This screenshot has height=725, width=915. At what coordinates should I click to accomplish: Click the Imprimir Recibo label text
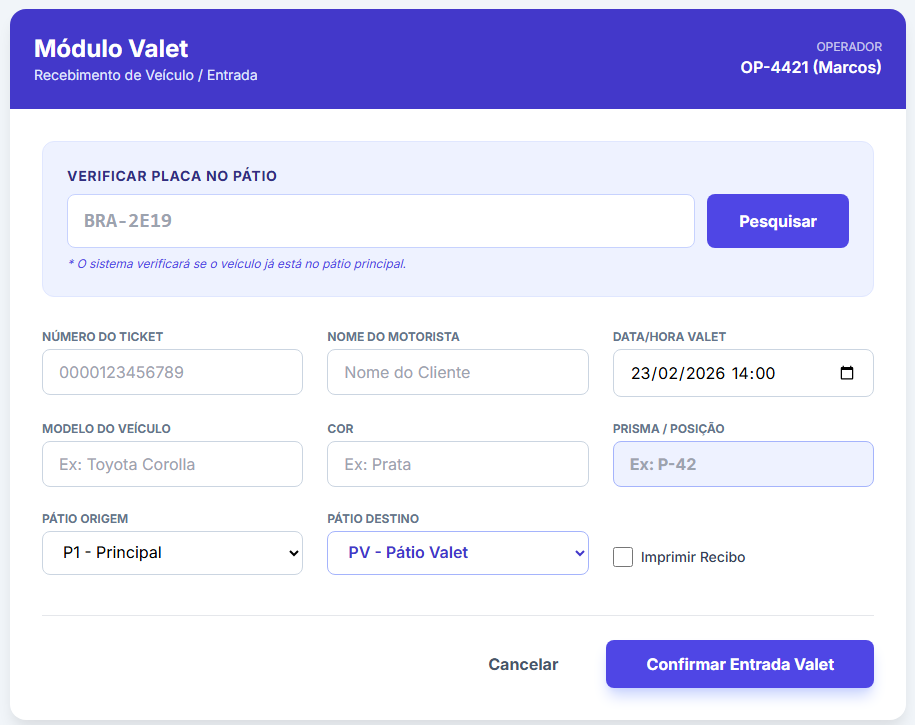click(692, 557)
